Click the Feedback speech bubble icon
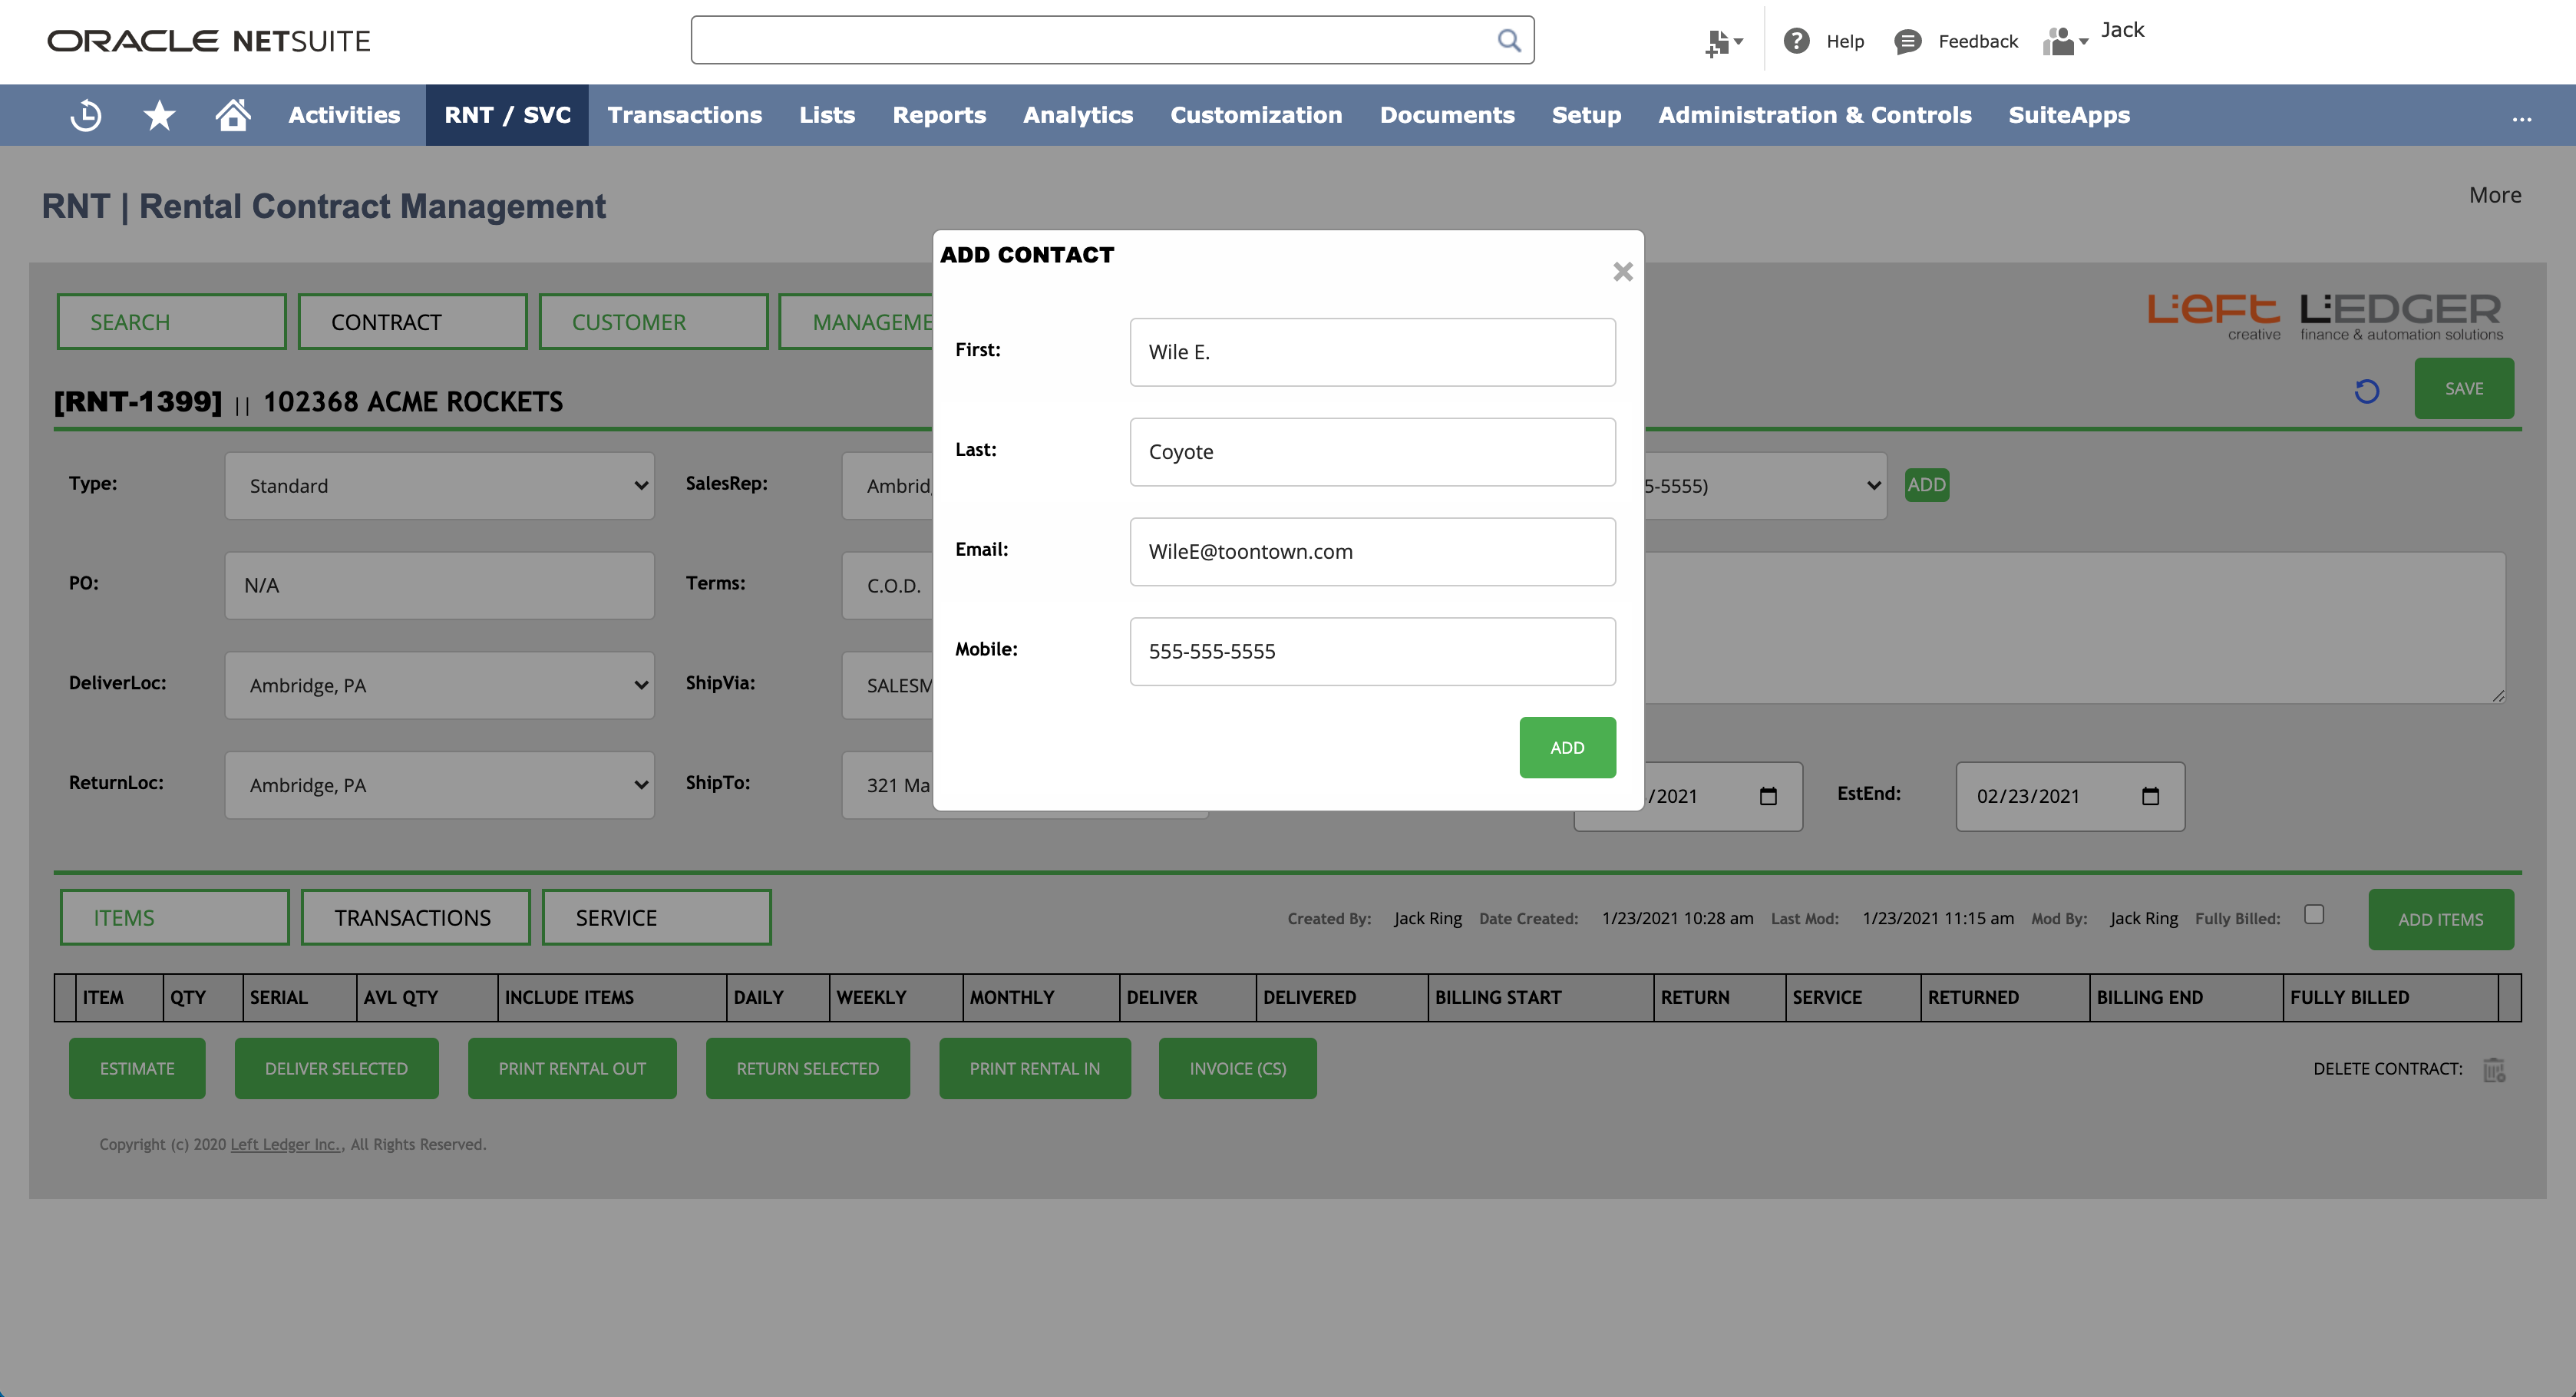The image size is (2576, 1397). 1907,41
